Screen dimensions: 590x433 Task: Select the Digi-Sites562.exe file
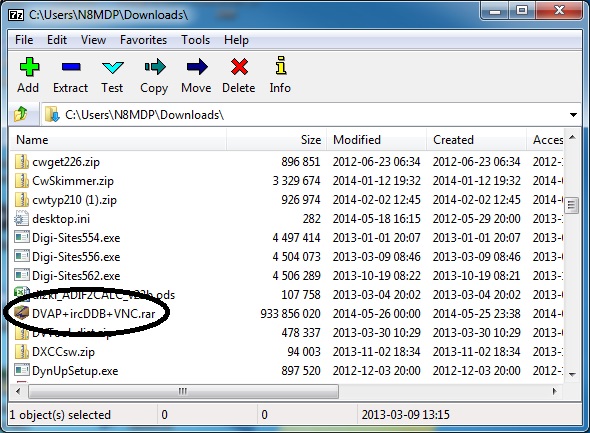pos(76,275)
